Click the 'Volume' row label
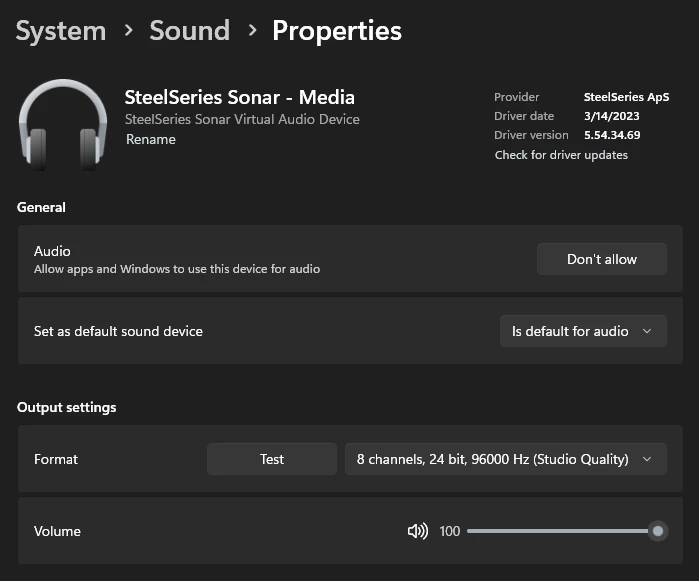Screen dimensions: 699x581 click(57, 531)
